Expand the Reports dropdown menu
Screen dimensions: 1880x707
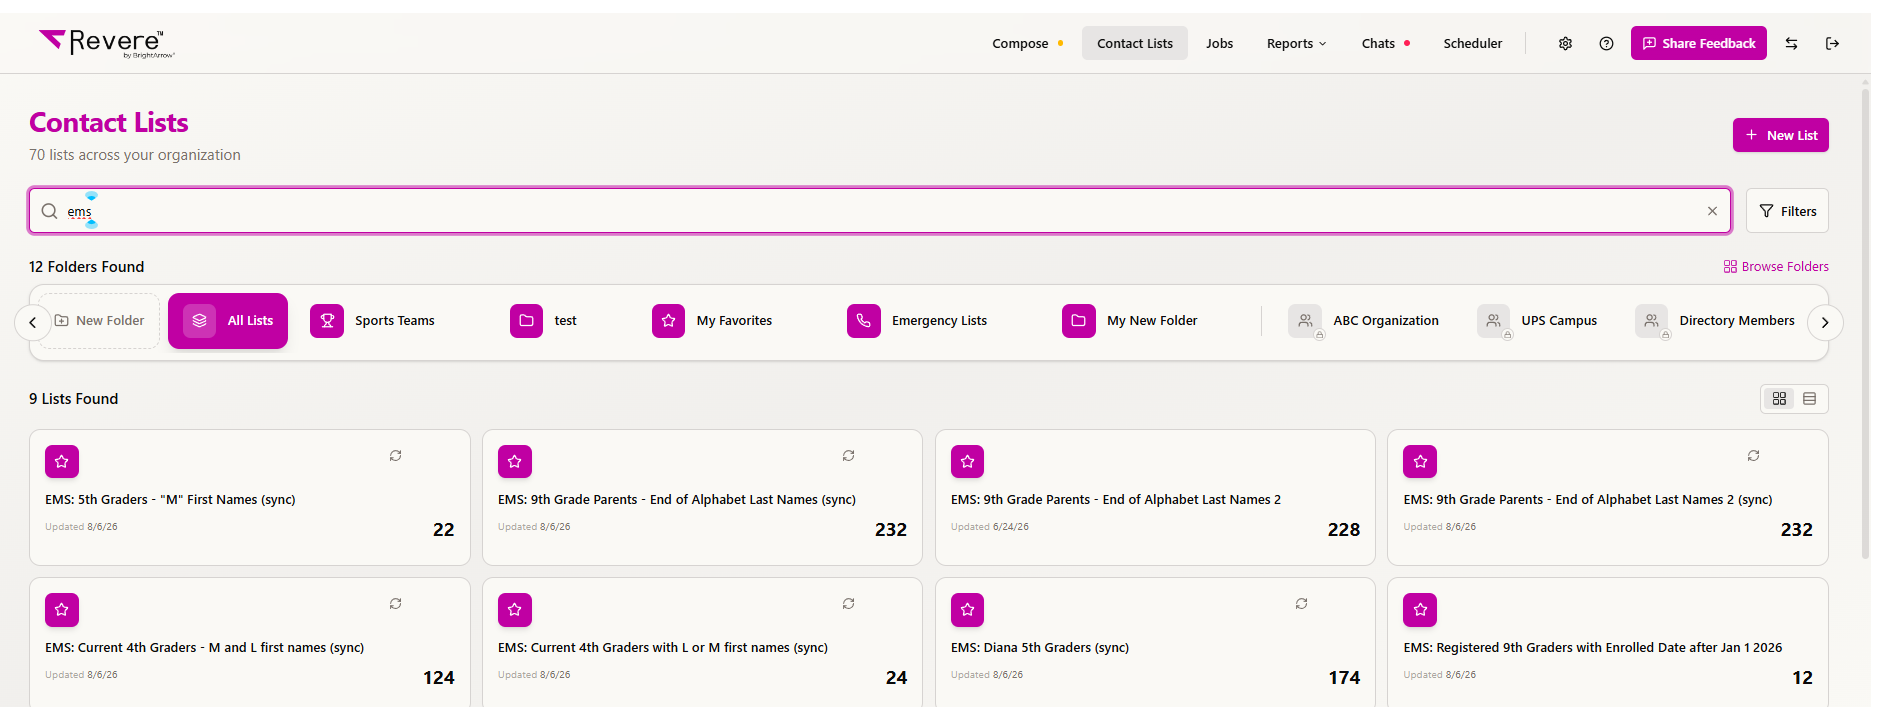[1296, 43]
